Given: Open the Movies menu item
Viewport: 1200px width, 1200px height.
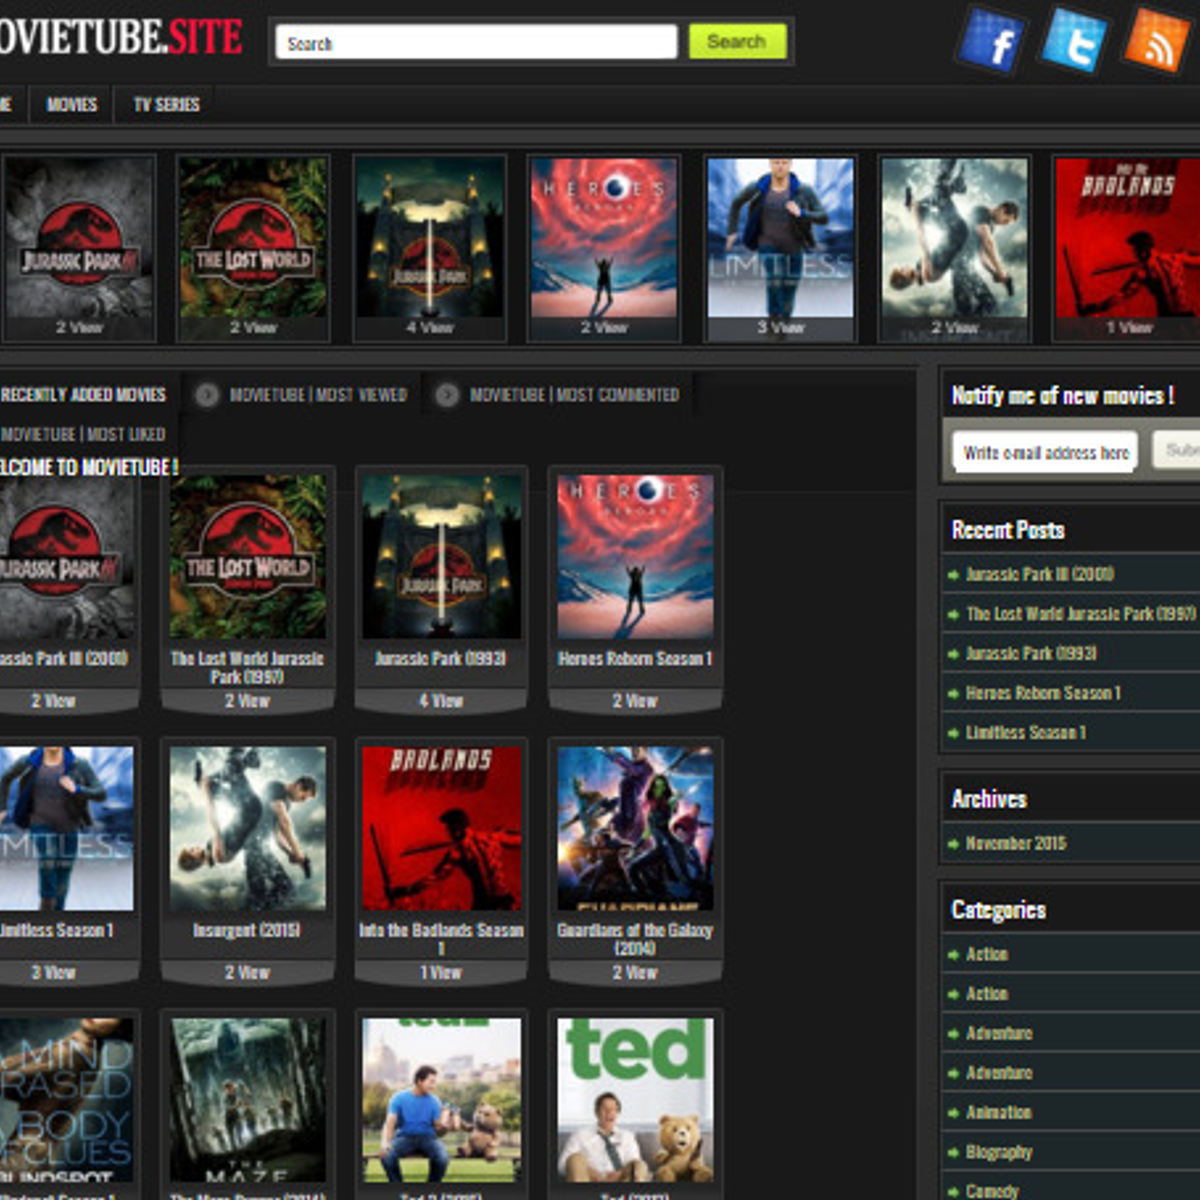Looking at the screenshot, I should point(72,104).
